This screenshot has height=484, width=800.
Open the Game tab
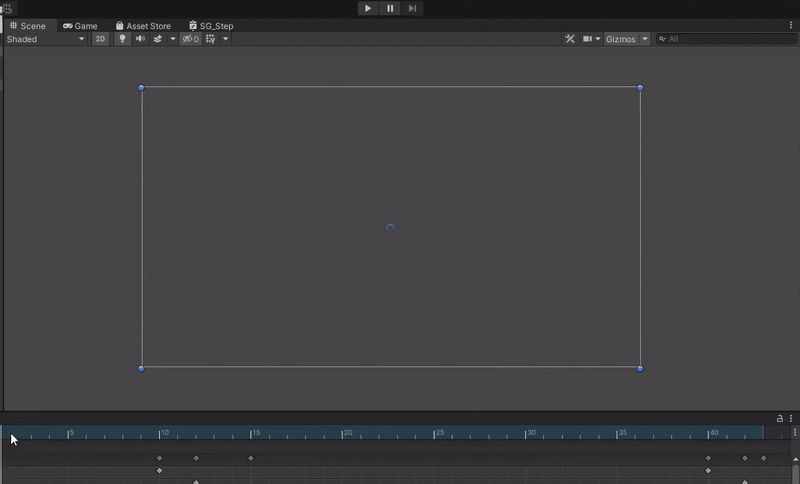click(x=80, y=26)
